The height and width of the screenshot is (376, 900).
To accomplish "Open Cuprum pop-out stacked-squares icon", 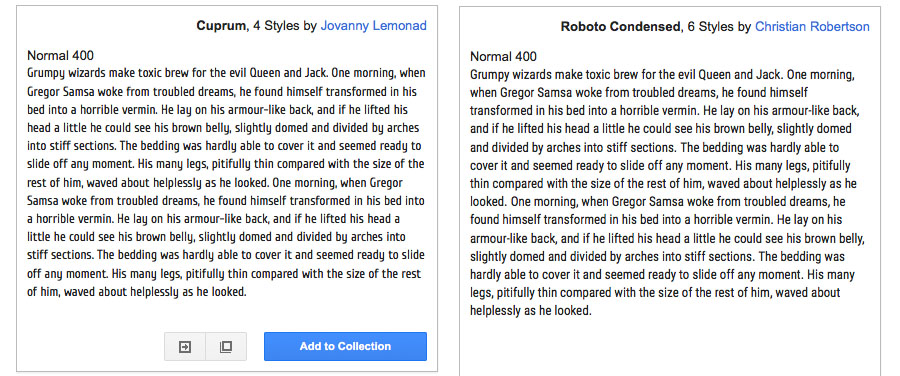I will 226,346.
